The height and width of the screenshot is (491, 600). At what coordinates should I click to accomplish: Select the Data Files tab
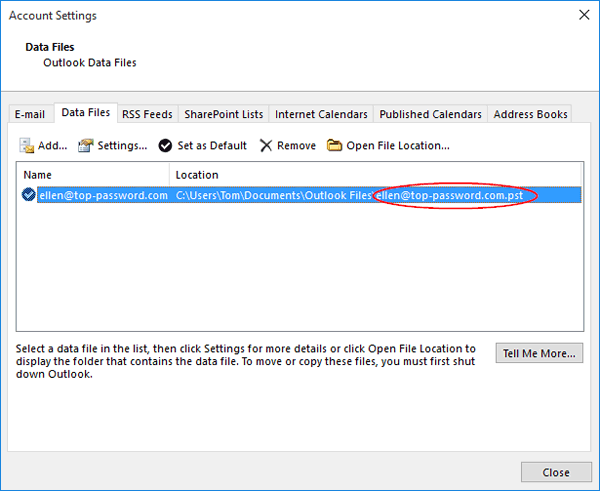(x=86, y=113)
